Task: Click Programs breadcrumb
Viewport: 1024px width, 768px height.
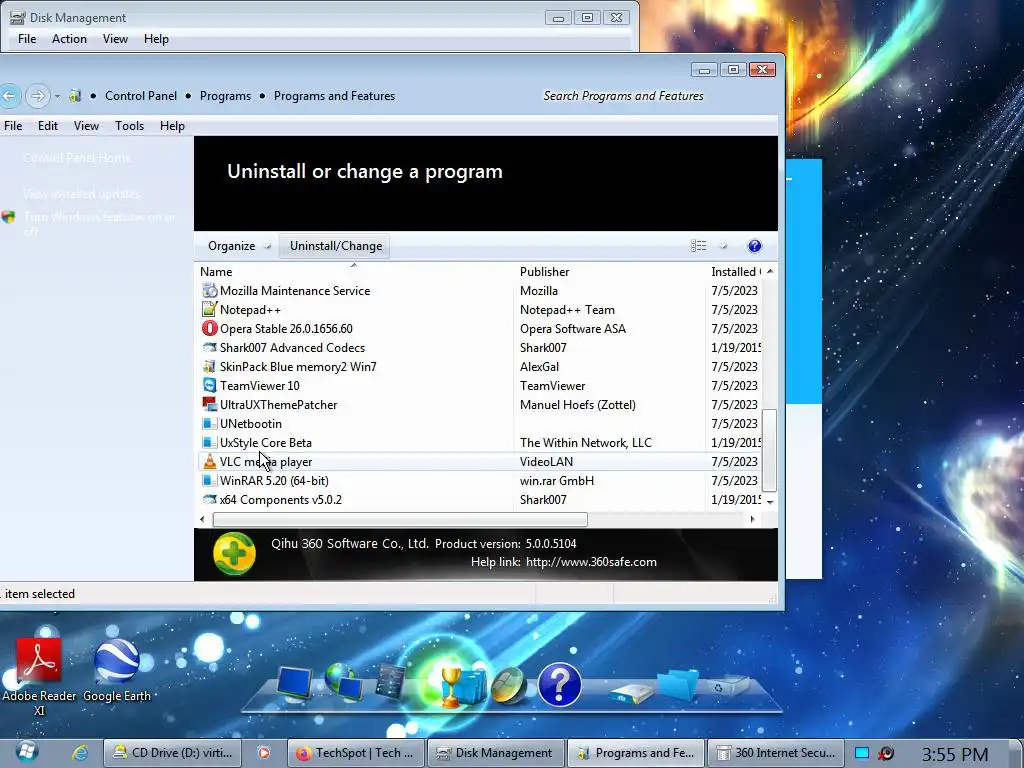Action: [225, 96]
